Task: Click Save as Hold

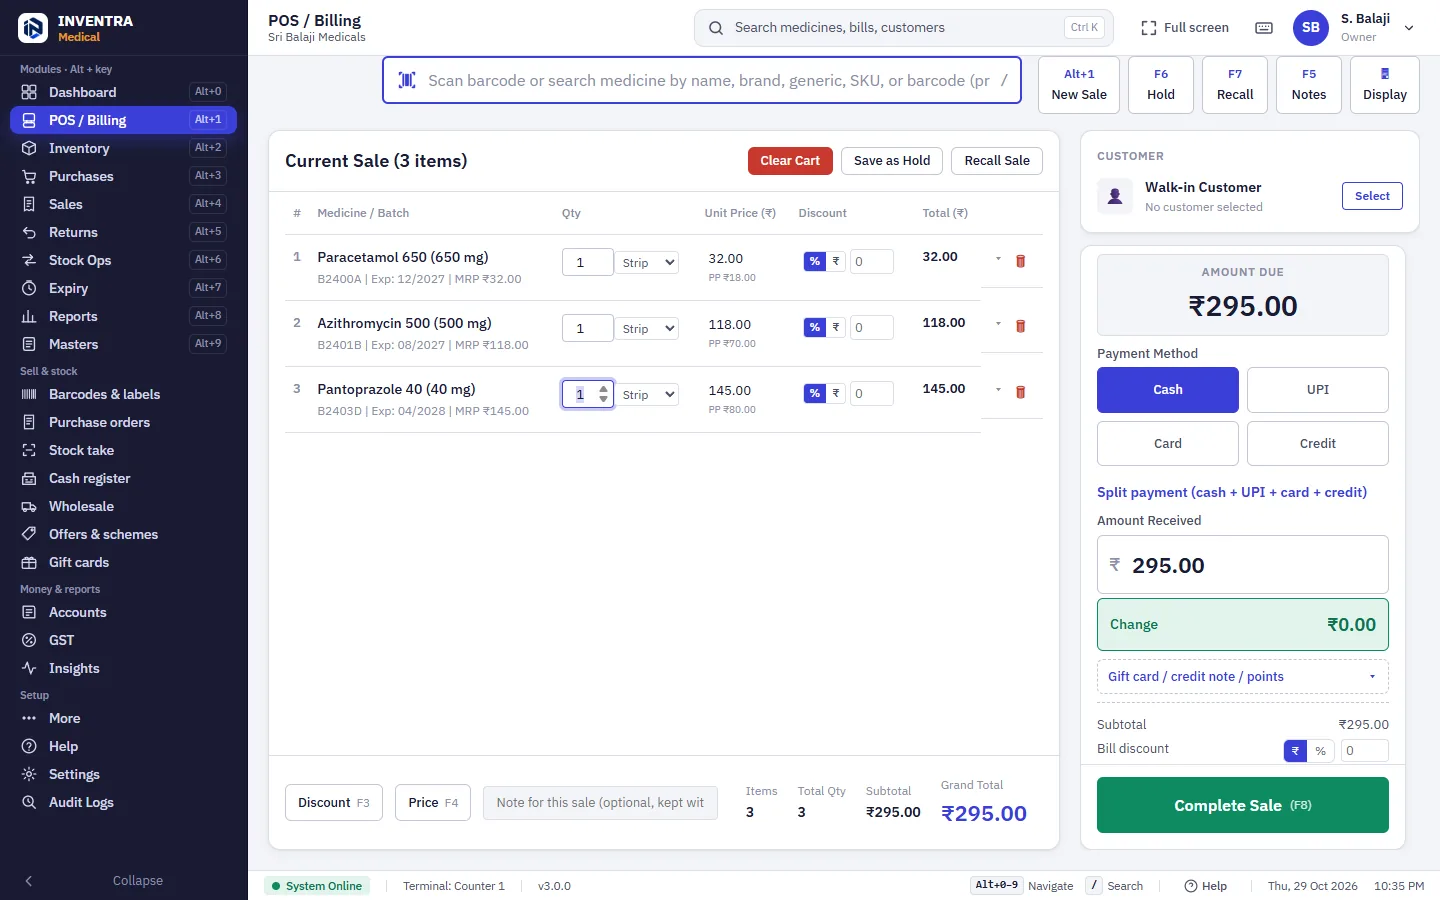Action: 892,161
